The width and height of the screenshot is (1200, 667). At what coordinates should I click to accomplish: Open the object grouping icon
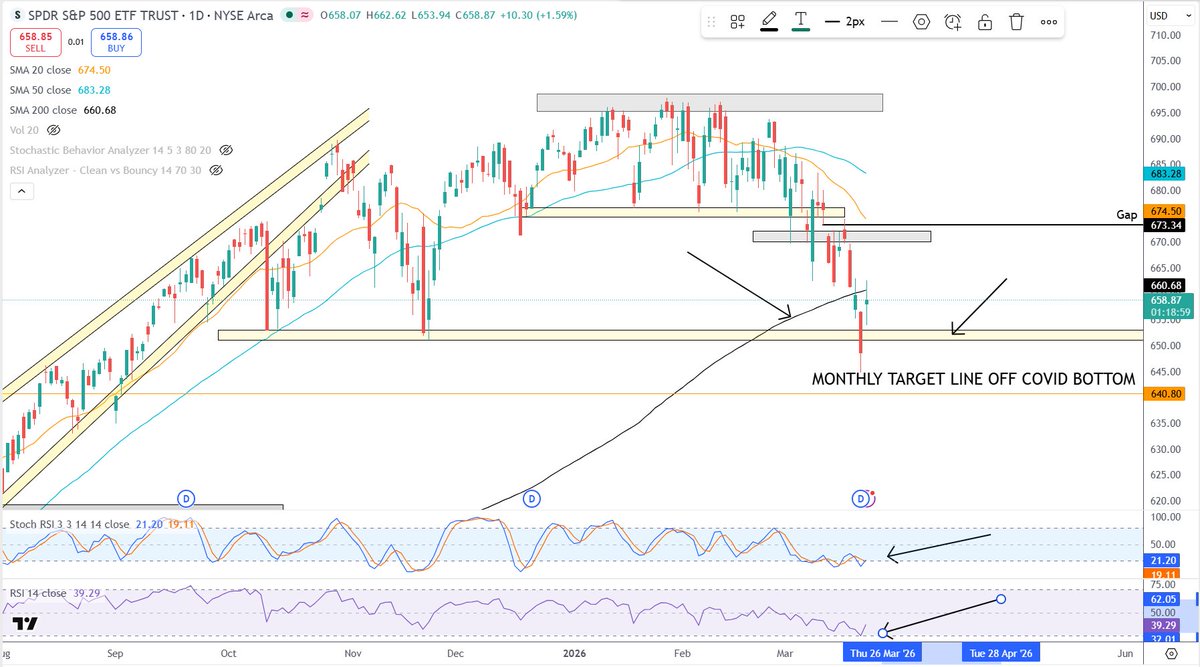click(x=737, y=21)
